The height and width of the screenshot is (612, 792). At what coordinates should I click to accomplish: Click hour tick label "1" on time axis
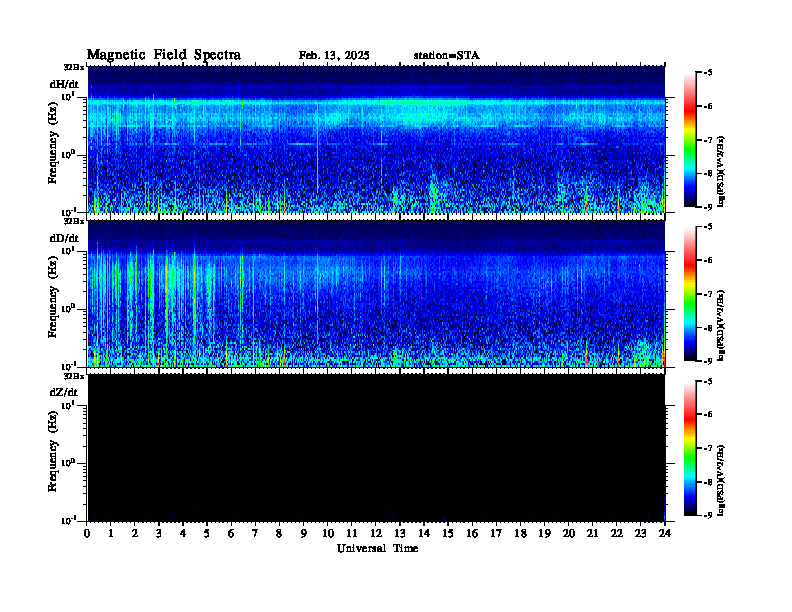[x=111, y=534]
